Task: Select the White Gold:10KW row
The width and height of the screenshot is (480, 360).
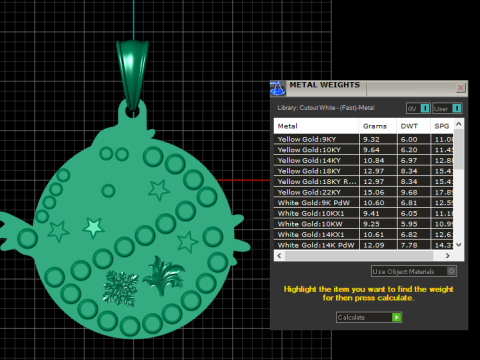Action: tap(364, 224)
